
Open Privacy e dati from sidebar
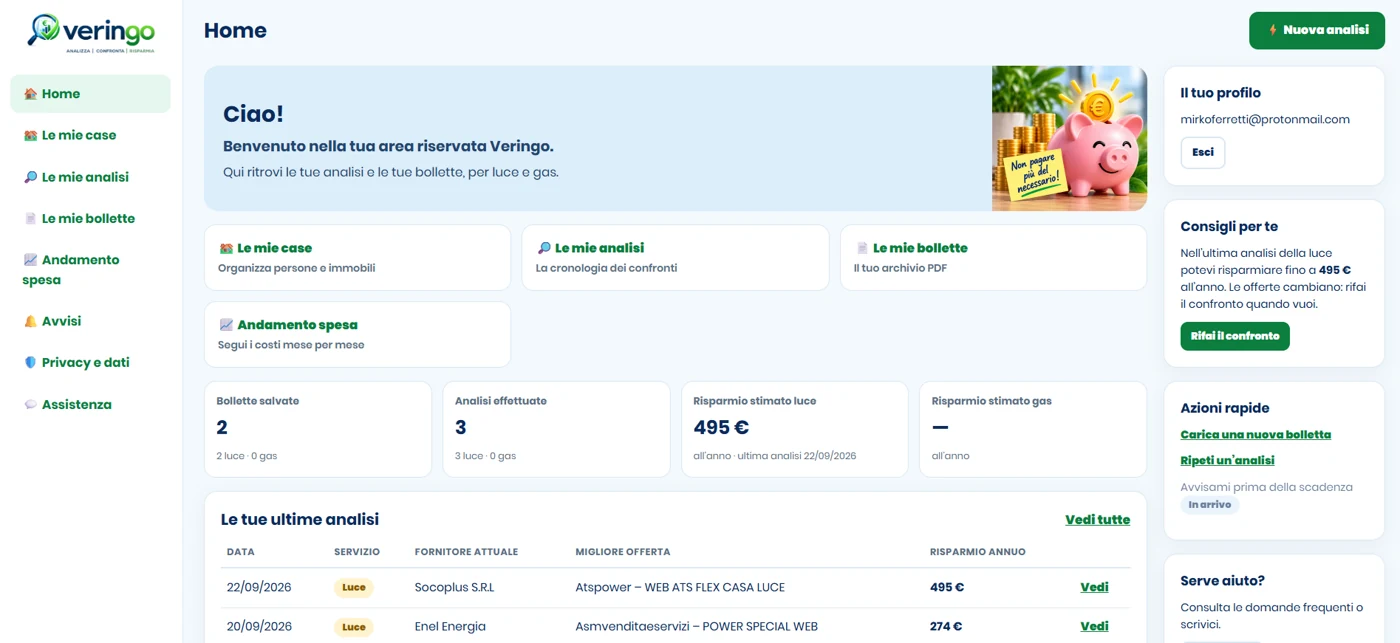90,363
